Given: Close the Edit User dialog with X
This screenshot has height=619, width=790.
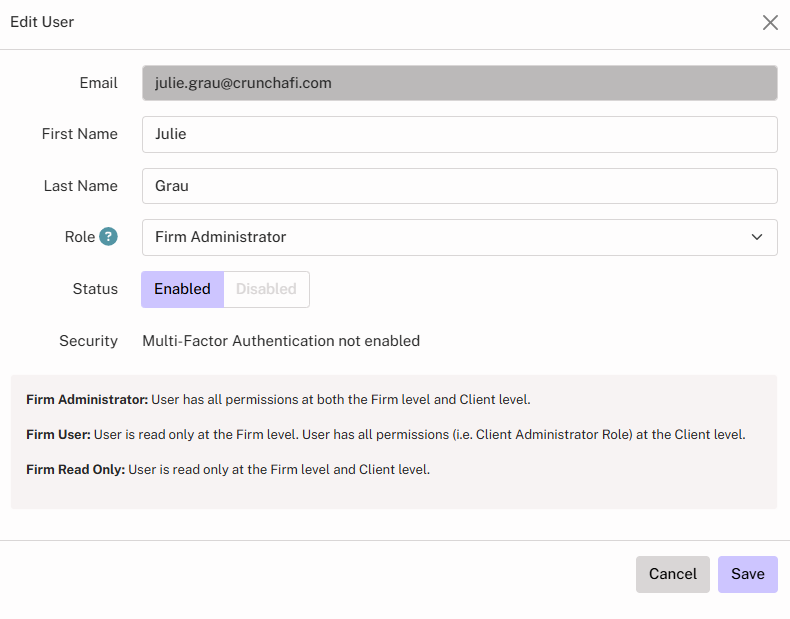Looking at the screenshot, I should point(770,22).
